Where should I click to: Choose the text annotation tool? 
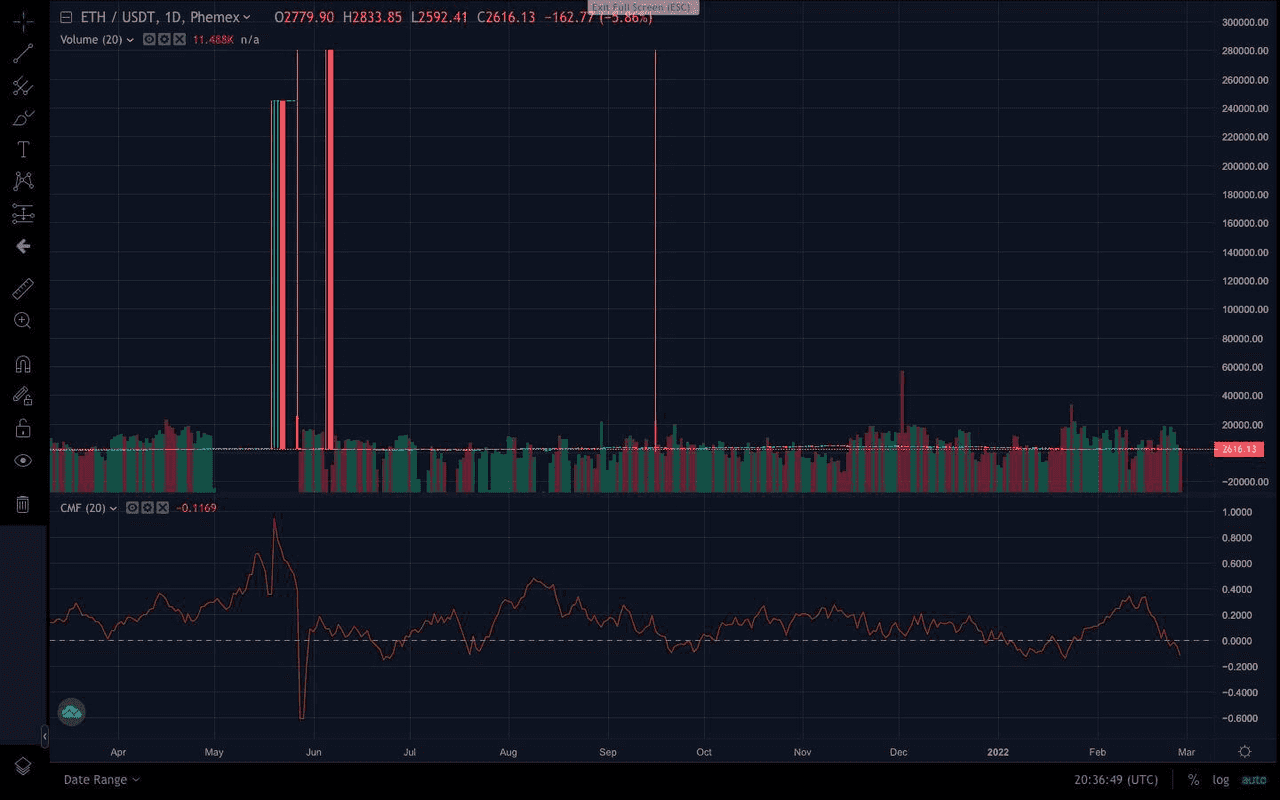pyautogui.click(x=22, y=149)
